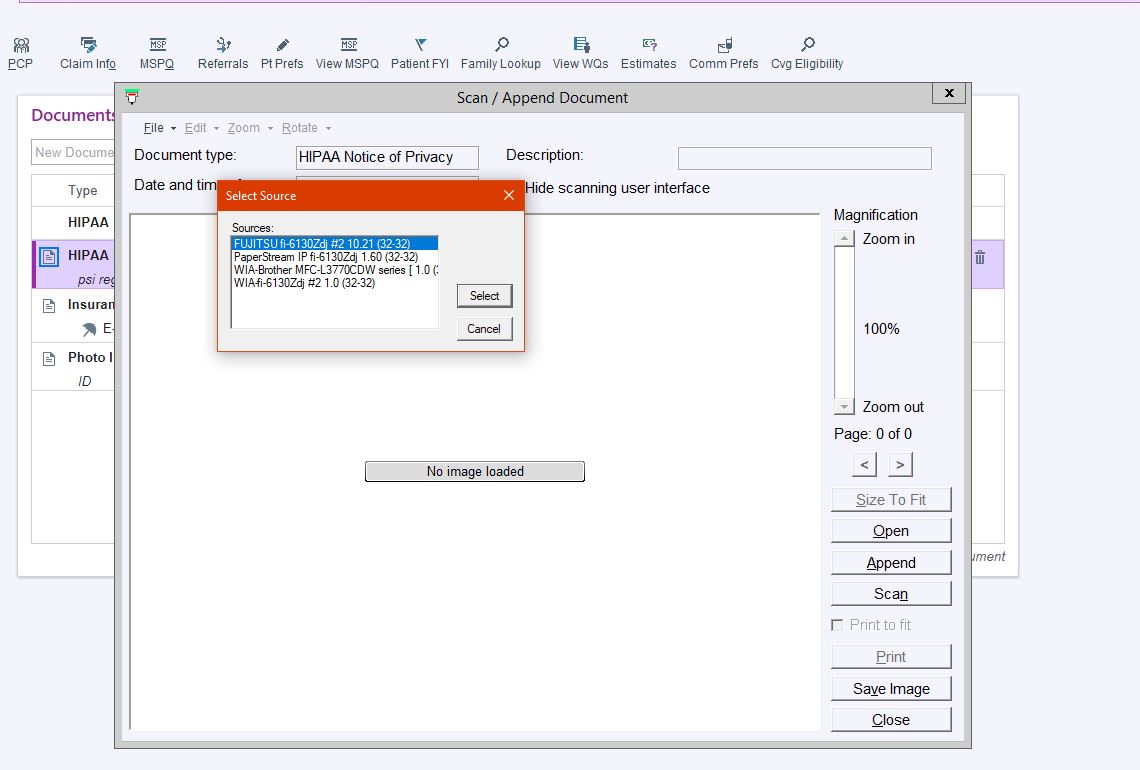Cancel the Select Source dialog
Screen dimensions: 1140x770
coord(484,329)
